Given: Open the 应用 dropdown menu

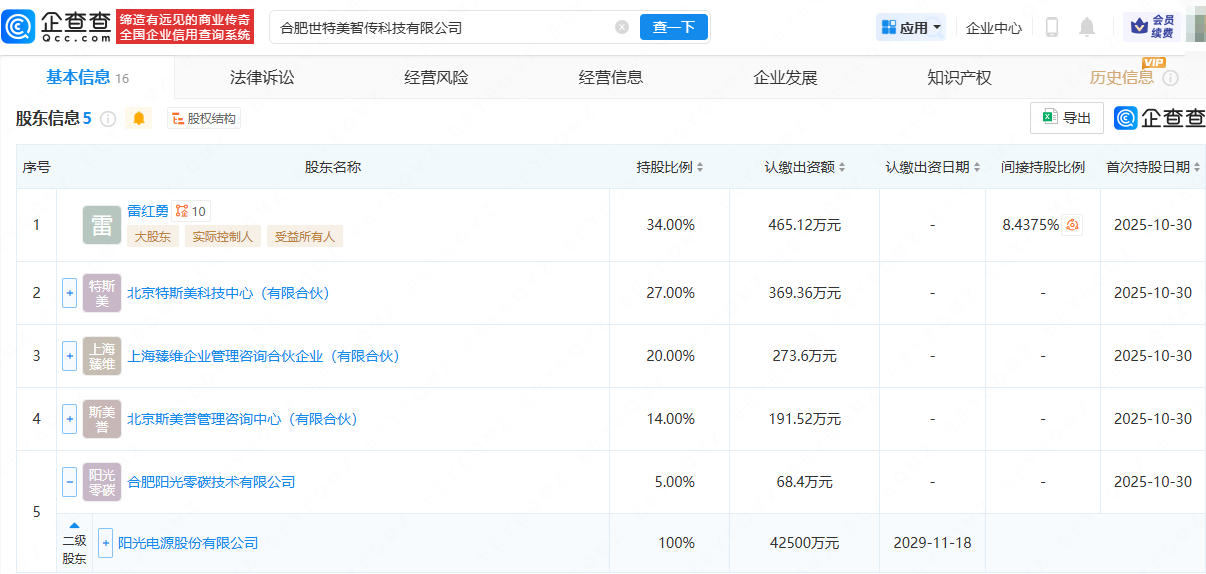Looking at the screenshot, I should coord(911,27).
